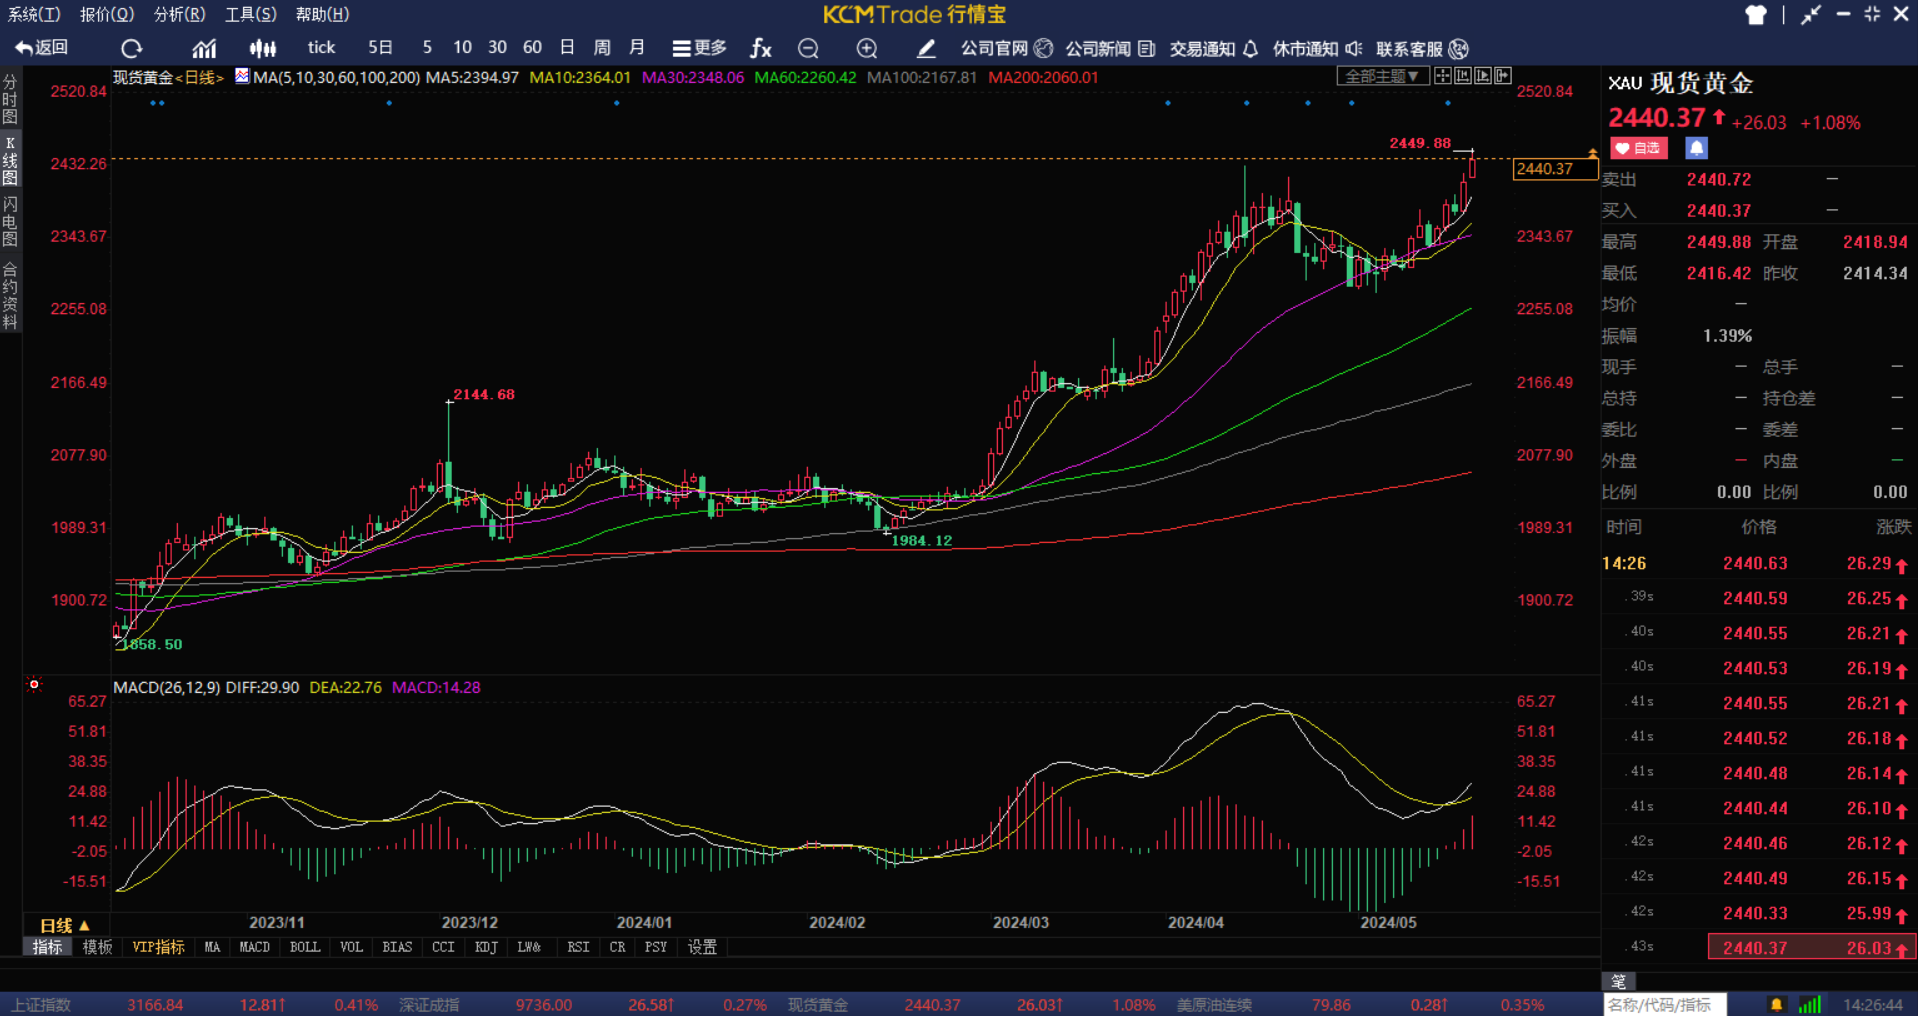Viewport: 1918px width, 1016px height.
Task: Zoom out the chart with minus magnifier
Action: (x=808, y=48)
